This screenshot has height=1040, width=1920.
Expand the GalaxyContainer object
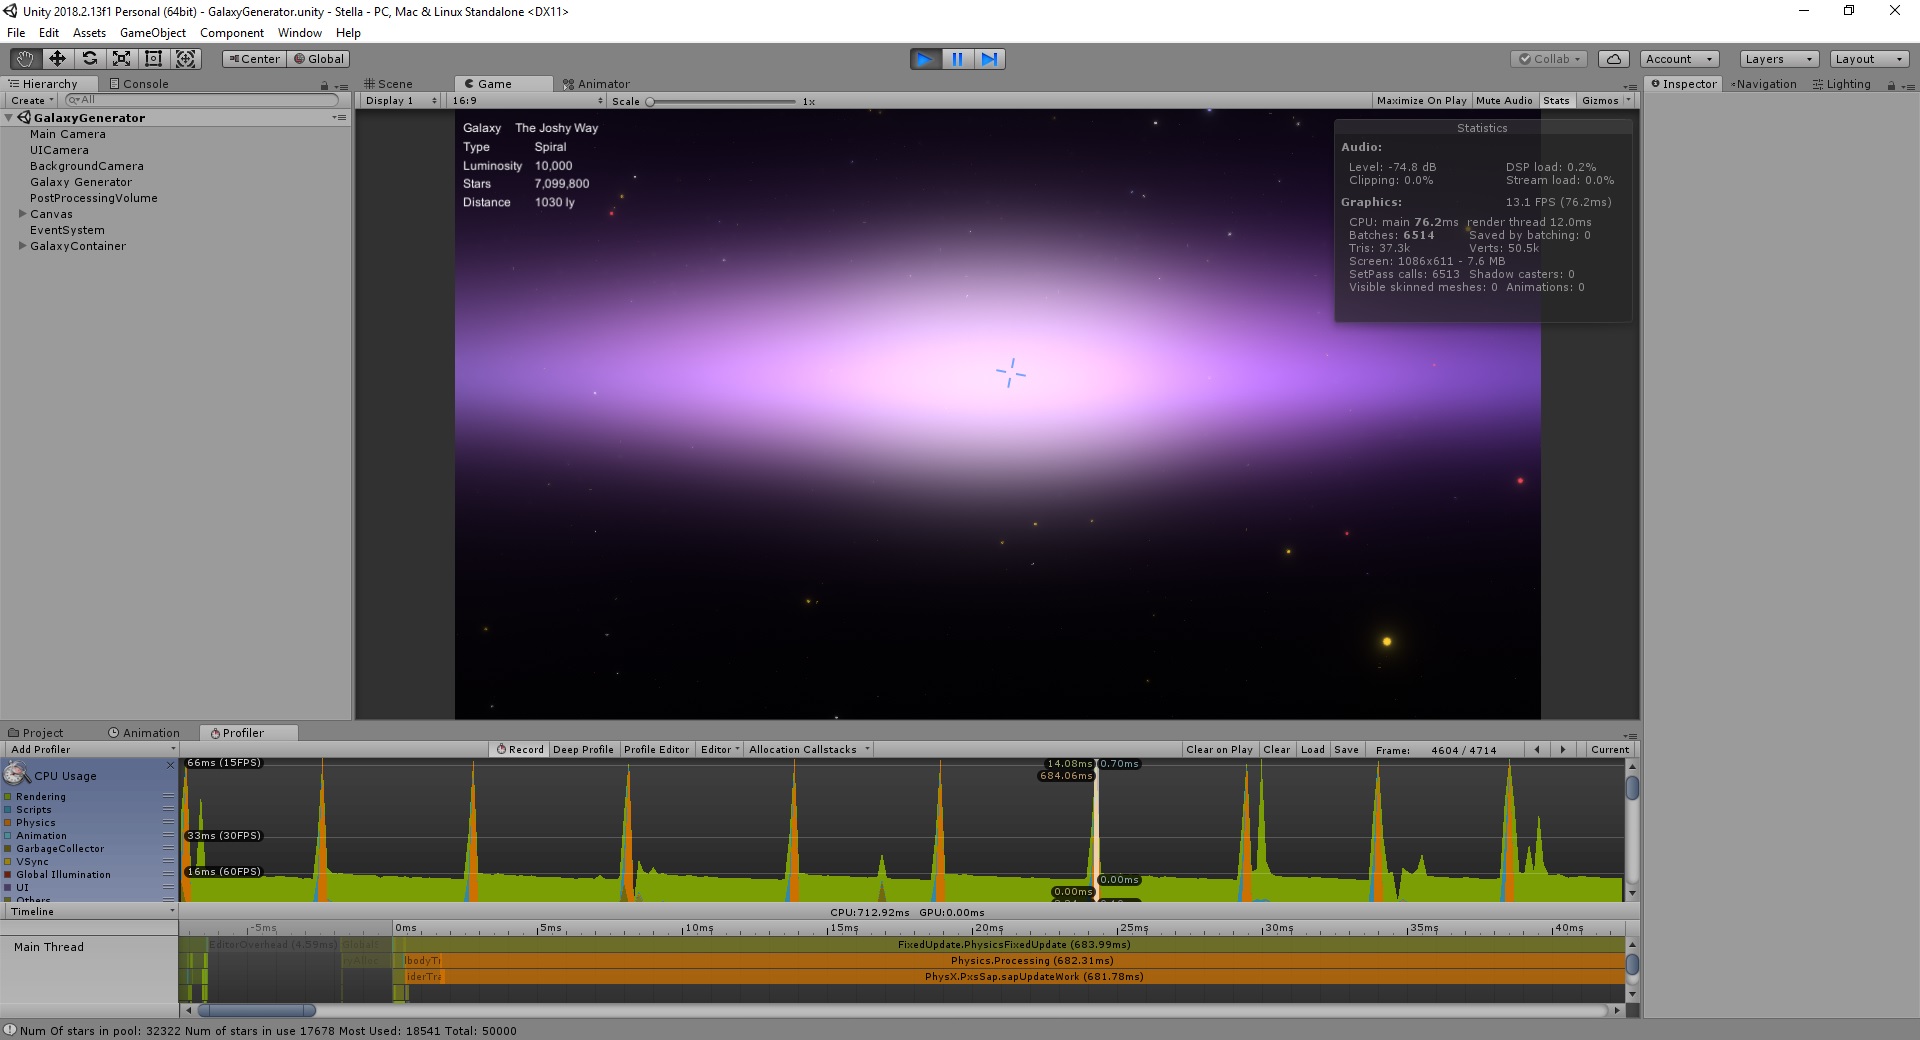[x=22, y=246]
